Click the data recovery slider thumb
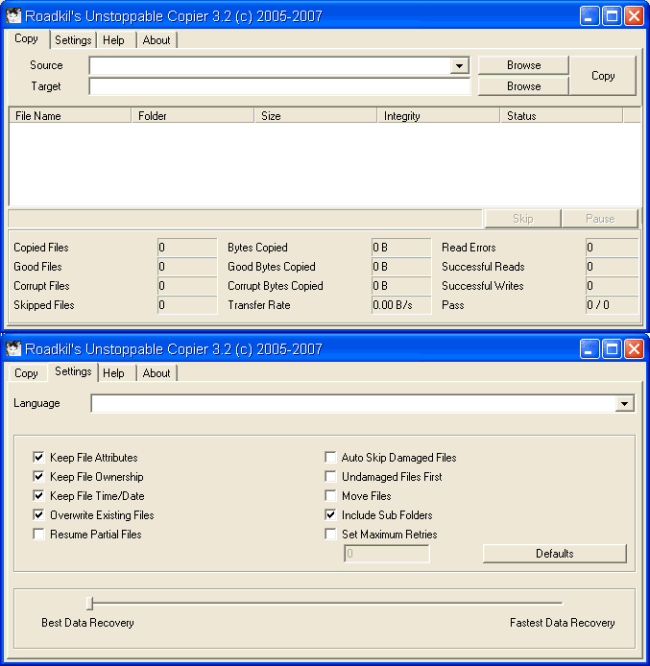Image resolution: width=650 pixels, height=666 pixels. [90, 603]
